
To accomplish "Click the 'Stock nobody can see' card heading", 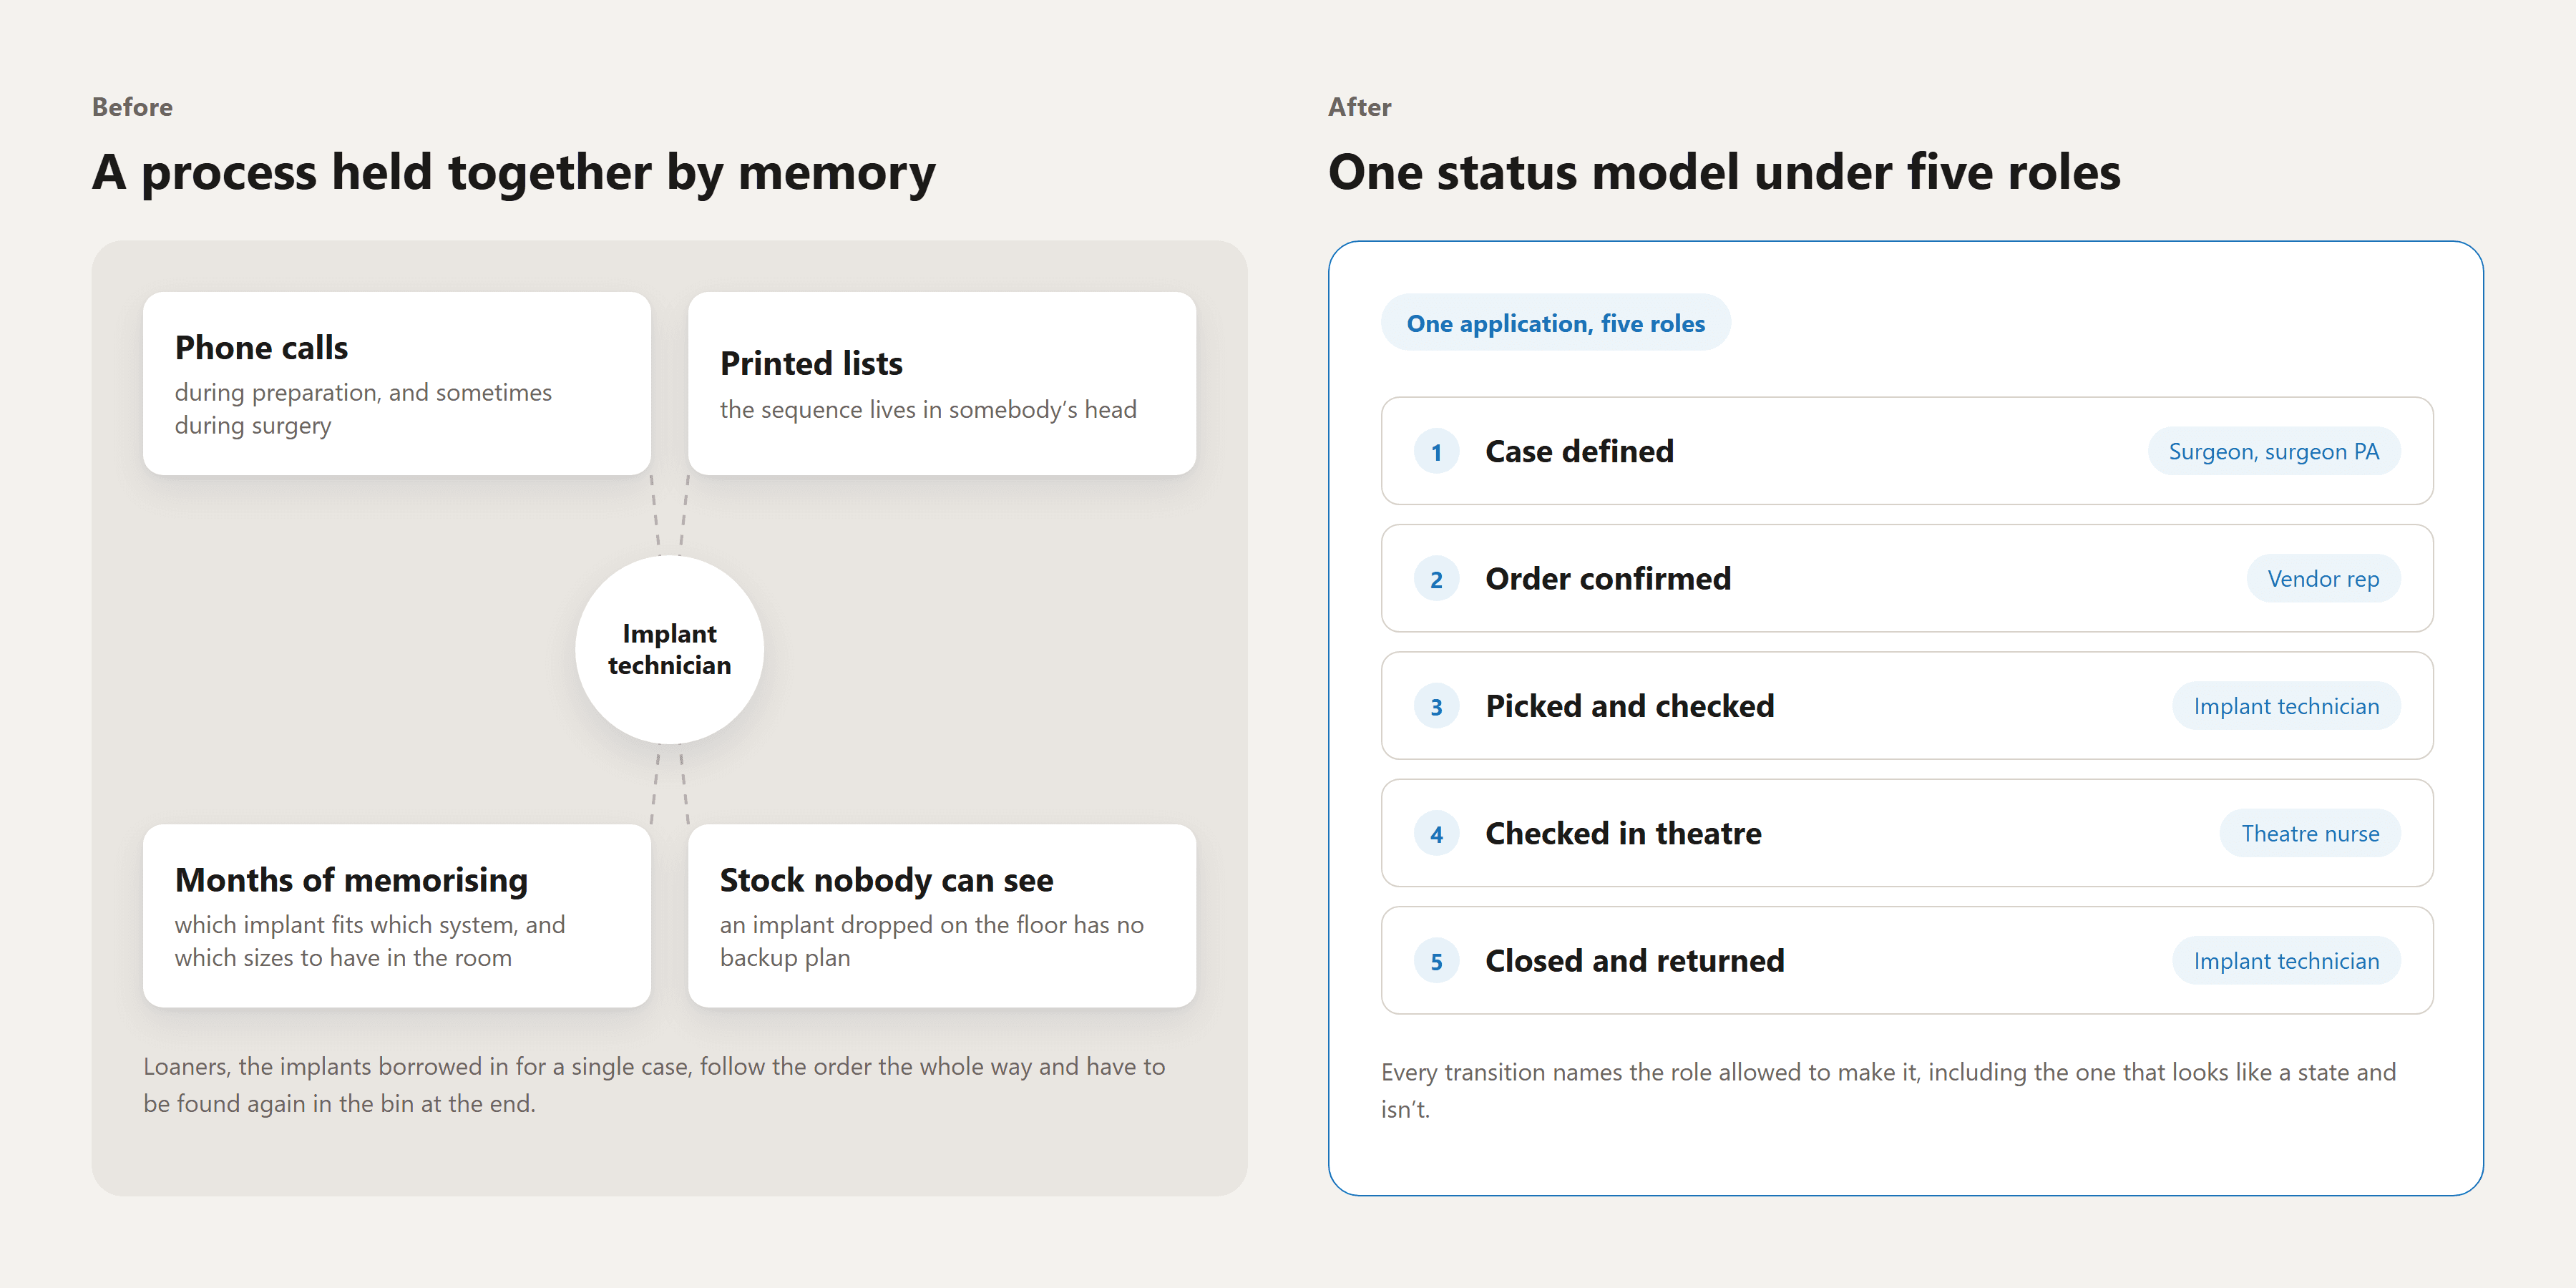I will coord(886,880).
